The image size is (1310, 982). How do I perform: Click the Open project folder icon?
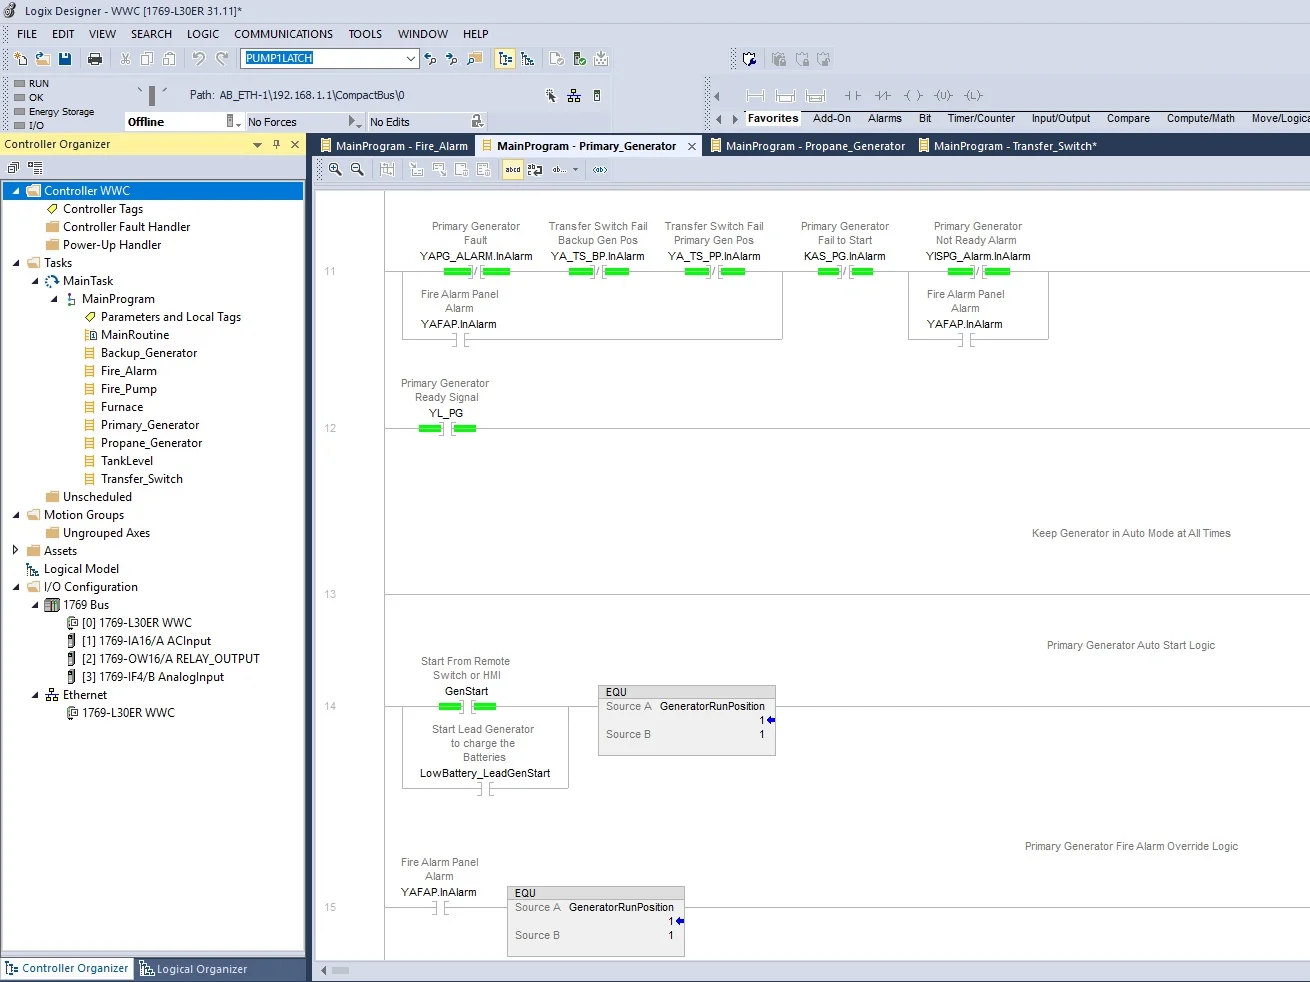(42, 59)
